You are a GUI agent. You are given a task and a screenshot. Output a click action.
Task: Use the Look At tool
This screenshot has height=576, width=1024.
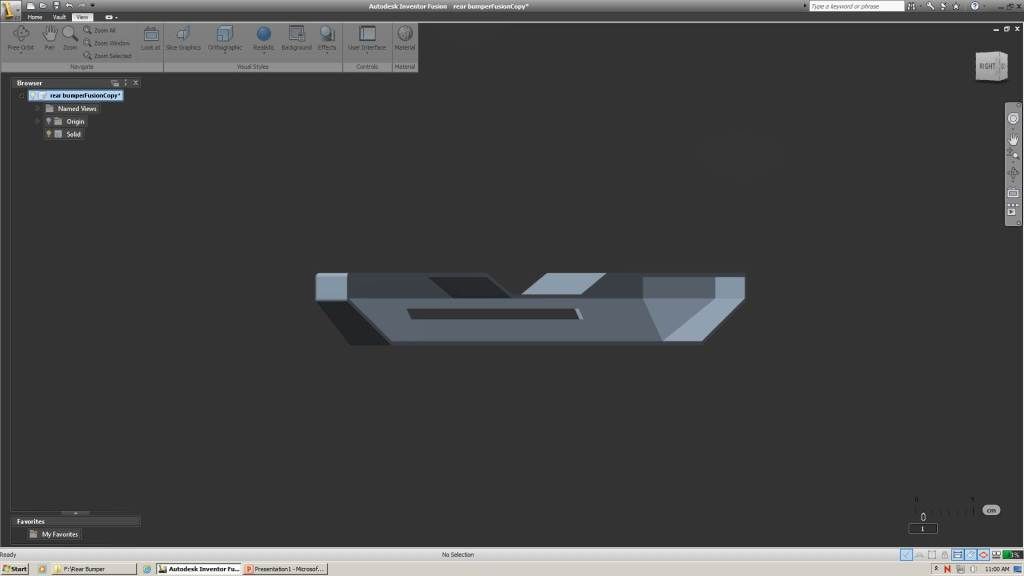coord(150,38)
